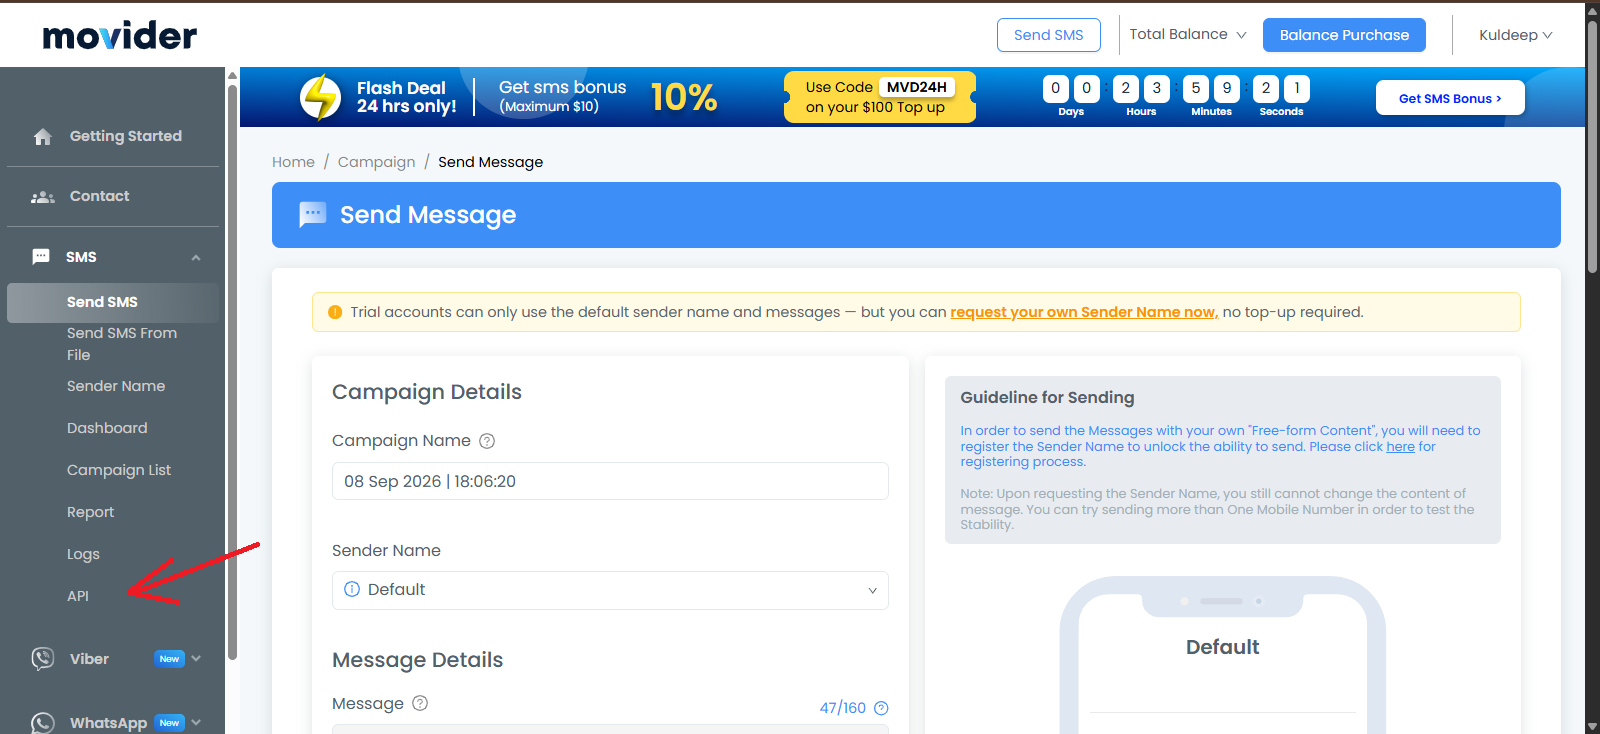This screenshot has height=734, width=1600.
Task: Click the character count help icon
Action: pos(881,708)
